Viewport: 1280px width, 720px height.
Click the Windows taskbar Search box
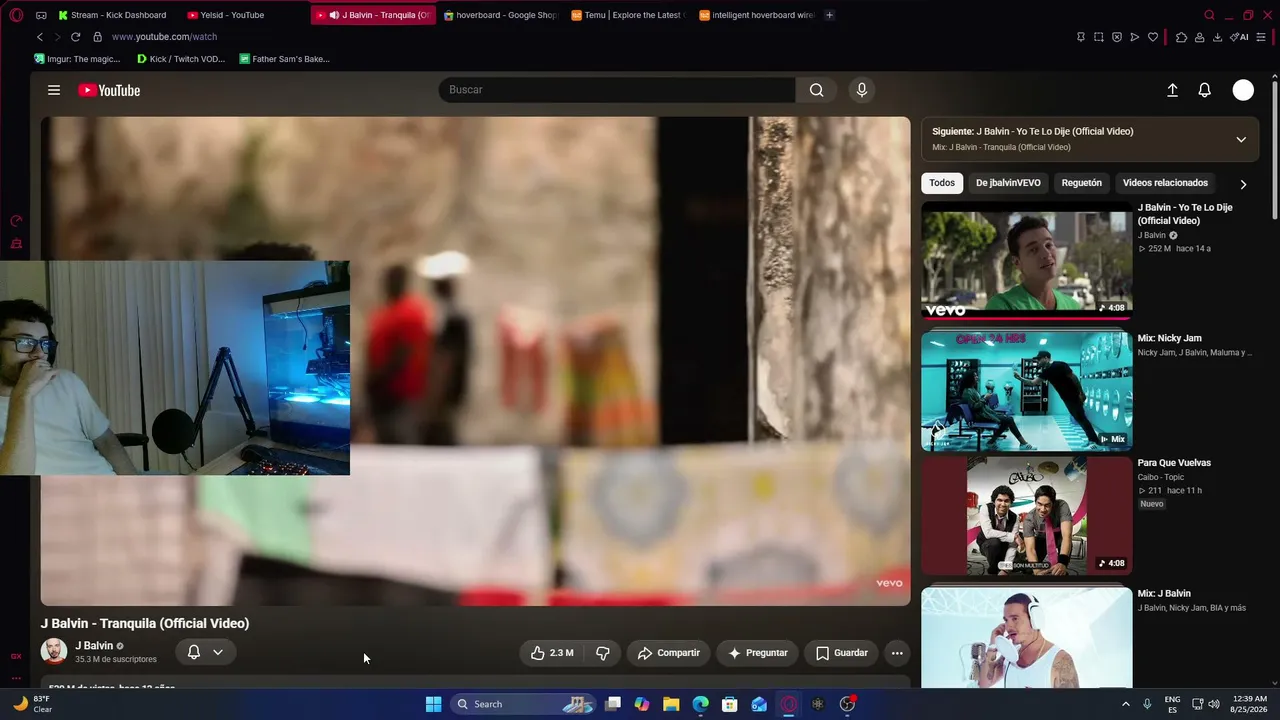point(524,704)
